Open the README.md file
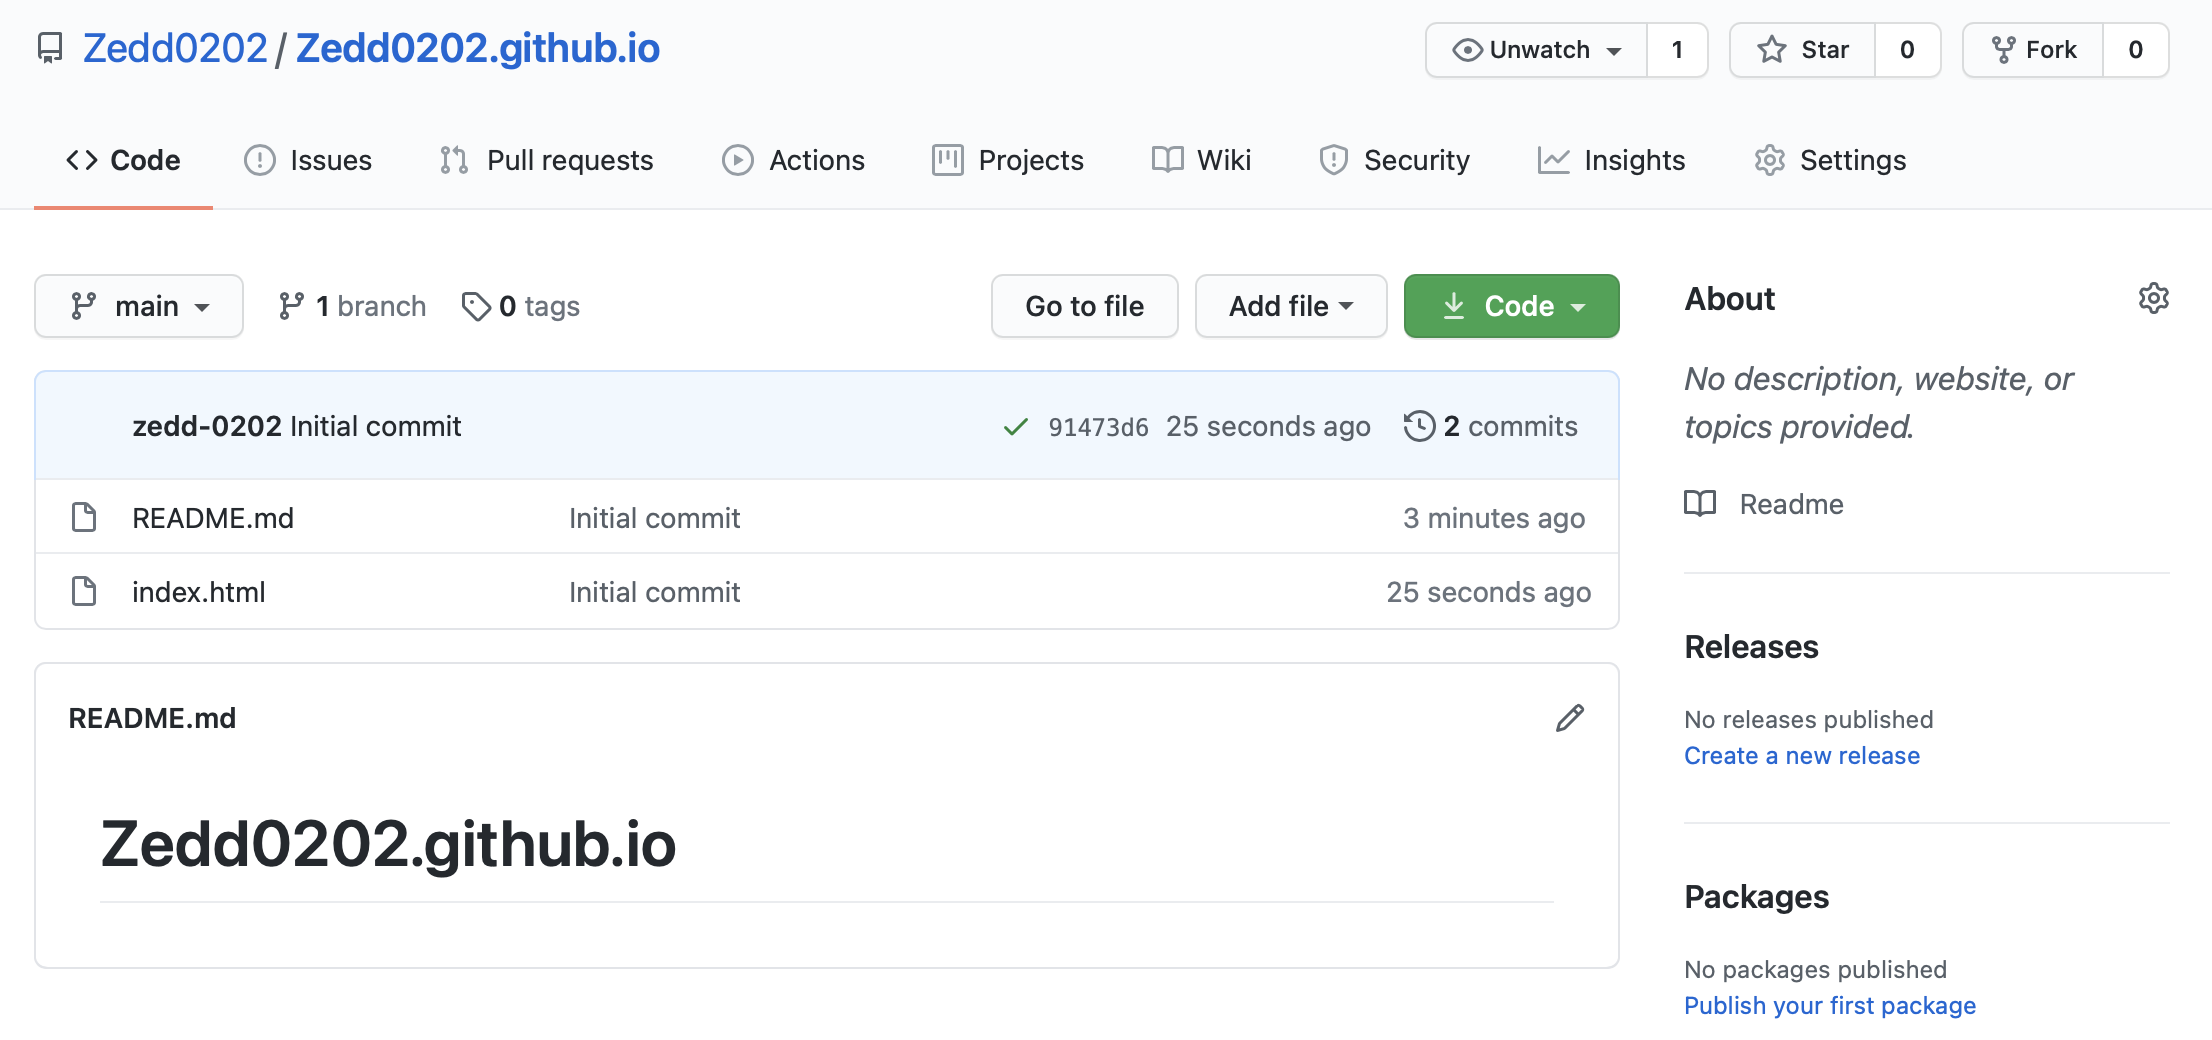The height and width of the screenshot is (1040, 2212). click(213, 518)
